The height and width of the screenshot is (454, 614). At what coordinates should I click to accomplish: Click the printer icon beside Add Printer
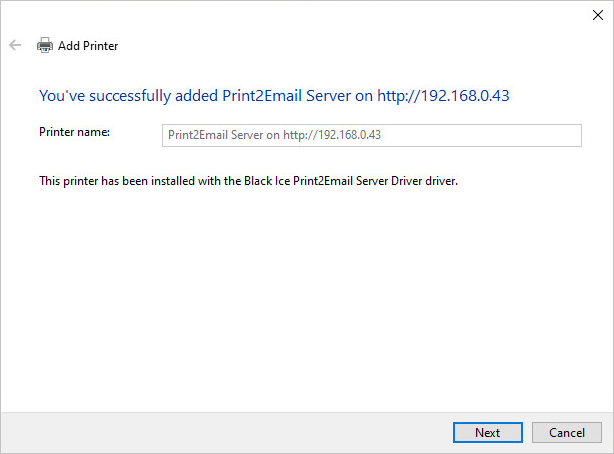click(x=44, y=45)
